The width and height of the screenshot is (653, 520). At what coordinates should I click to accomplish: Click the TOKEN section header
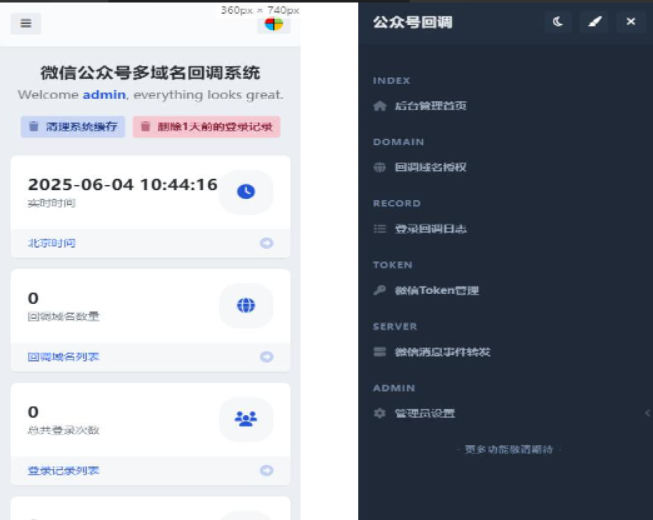point(393,265)
